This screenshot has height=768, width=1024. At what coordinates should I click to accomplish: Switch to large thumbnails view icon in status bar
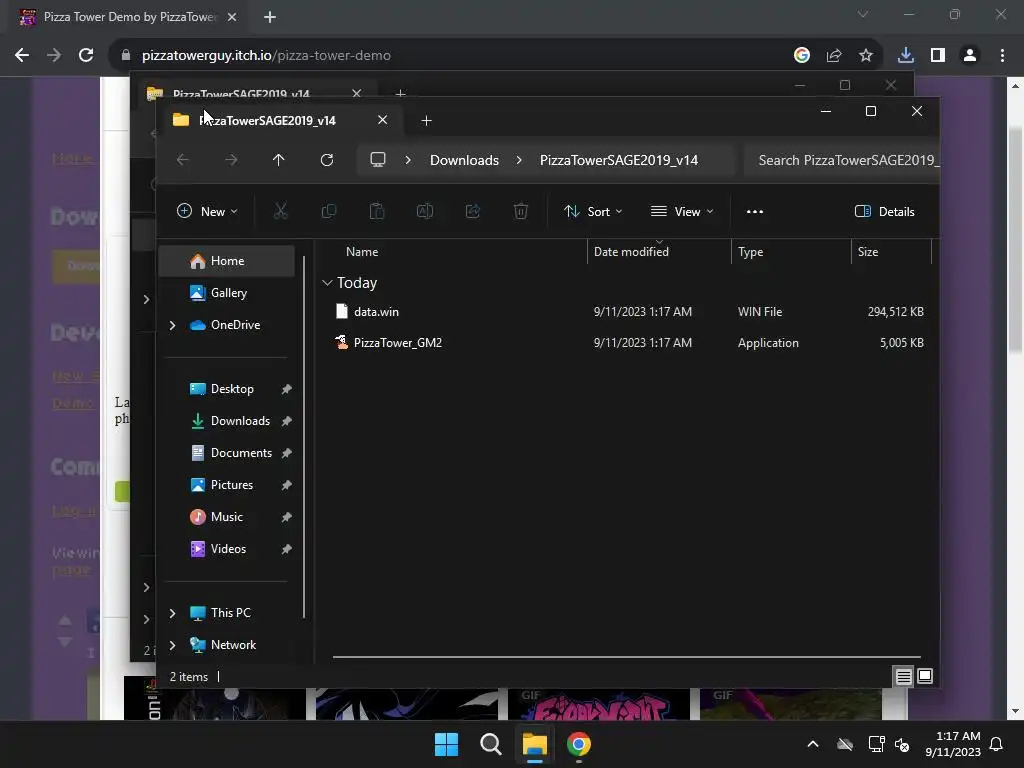tap(925, 677)
